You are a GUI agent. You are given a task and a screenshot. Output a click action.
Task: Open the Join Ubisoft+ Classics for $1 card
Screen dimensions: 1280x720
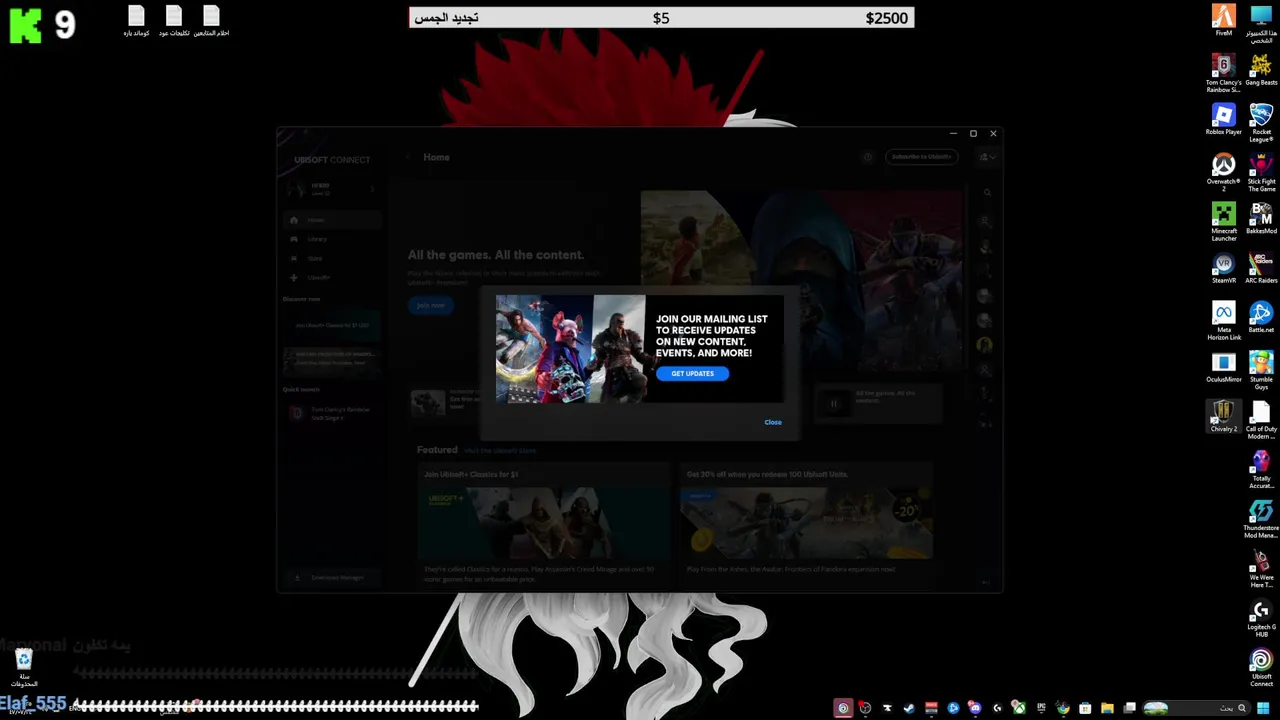click(544, 524)
